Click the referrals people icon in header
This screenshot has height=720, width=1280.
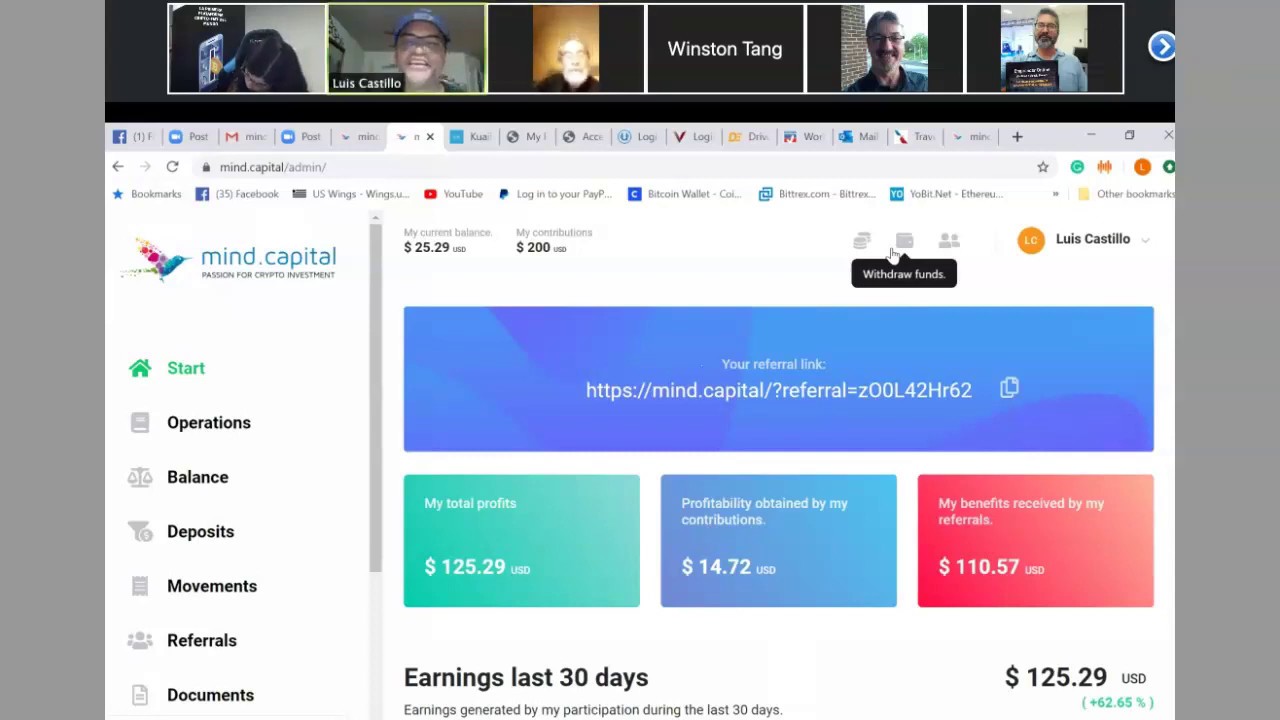[x=949, y=240]
